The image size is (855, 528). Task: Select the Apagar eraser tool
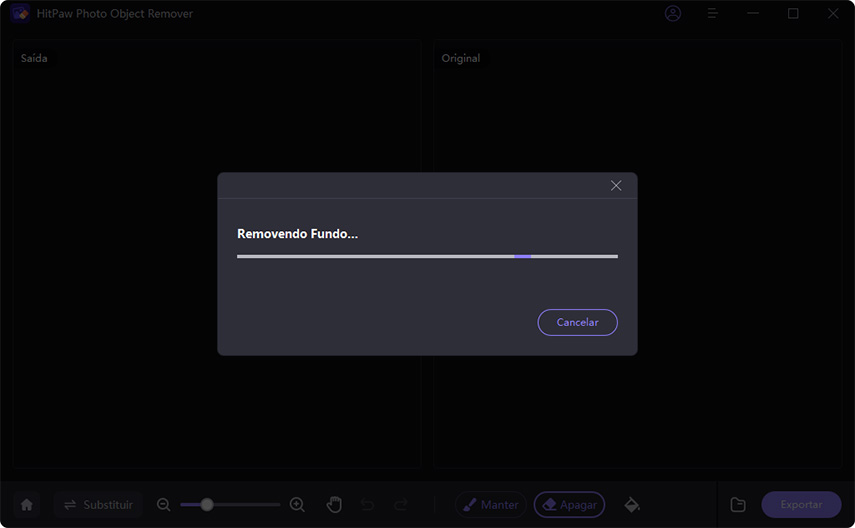(x=569, y=505)
